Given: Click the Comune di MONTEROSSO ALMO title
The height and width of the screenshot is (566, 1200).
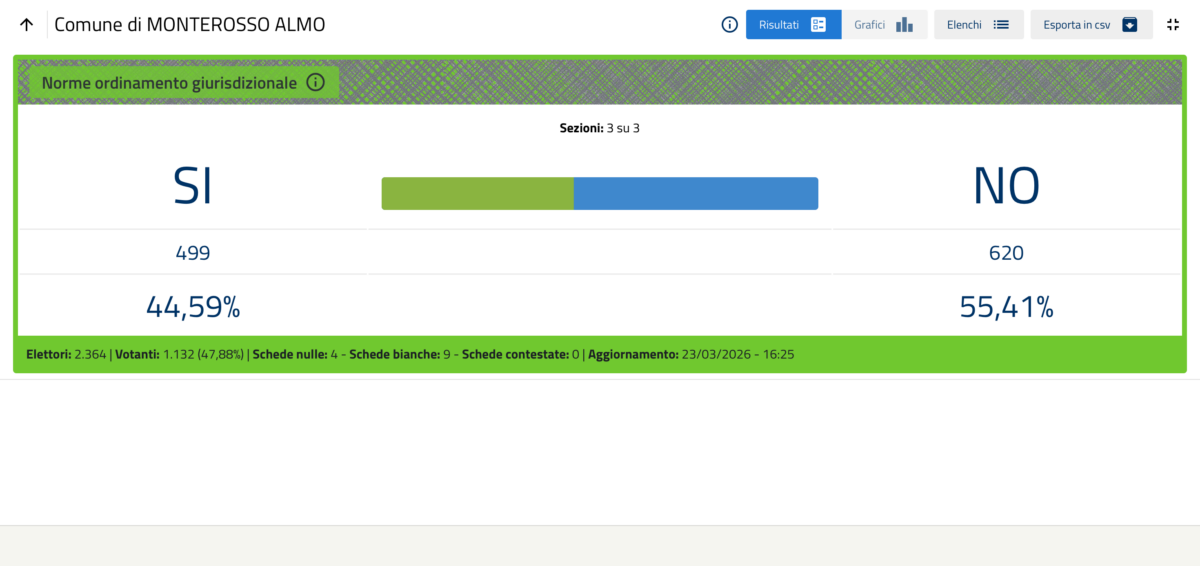Looking at the screenshot, I should pyautogui.click(x=189, y=25).
